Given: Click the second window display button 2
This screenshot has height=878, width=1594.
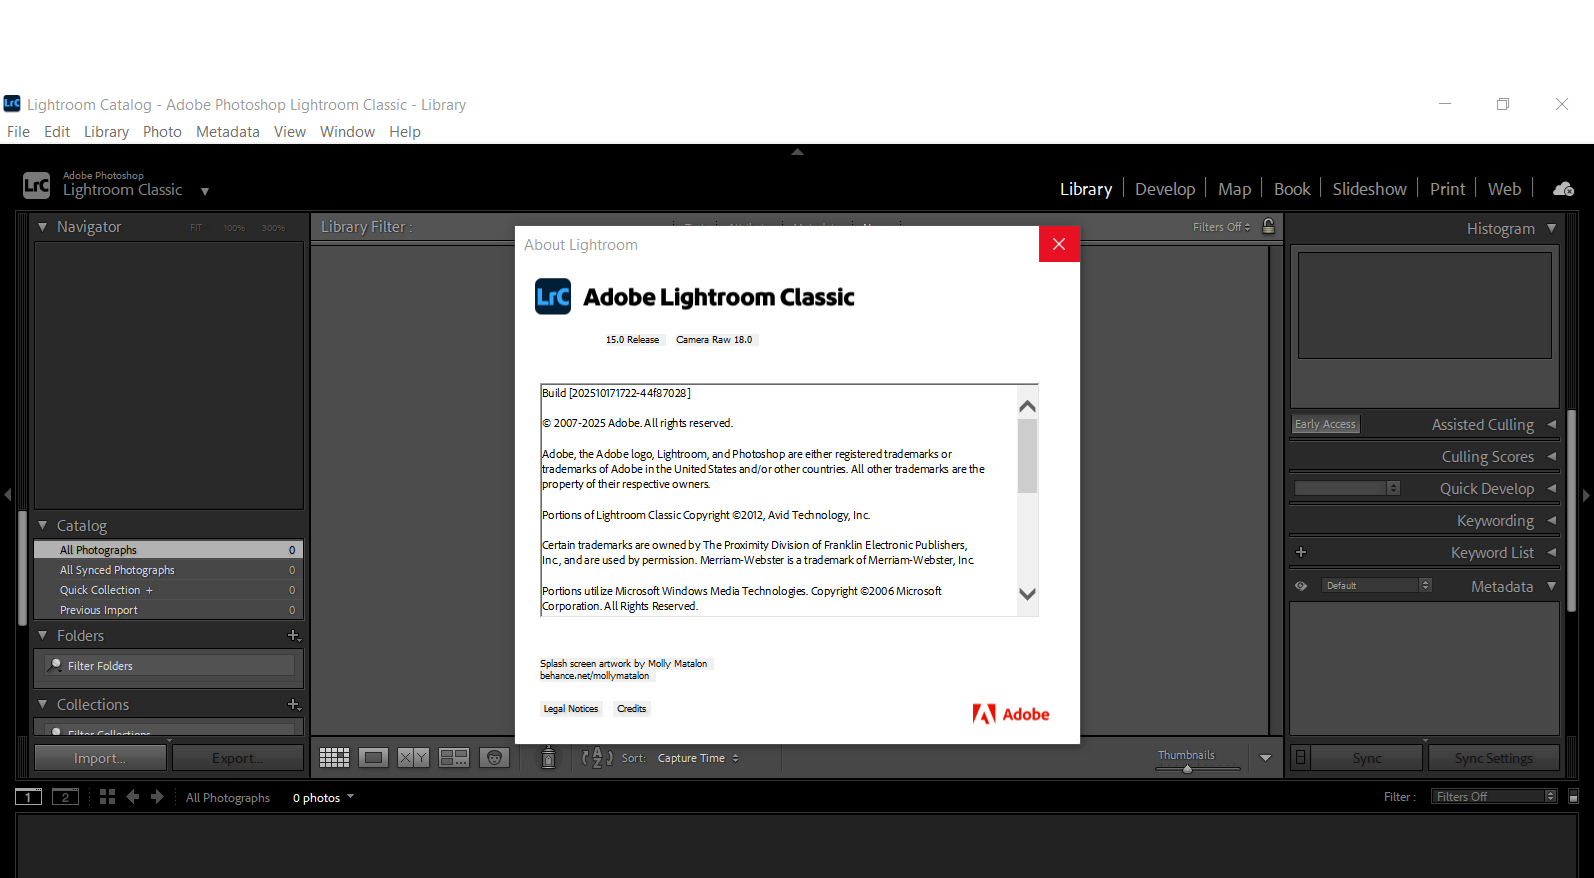Looking at the screenshot, I should click(x=65, y=797).
